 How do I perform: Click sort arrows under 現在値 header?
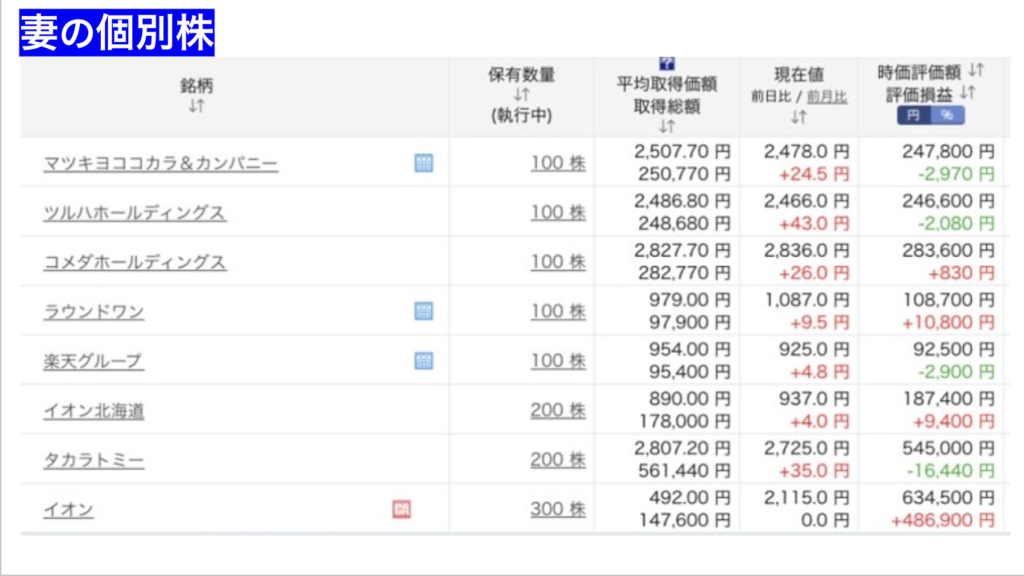pyautogui.click(x=798, y=117)
